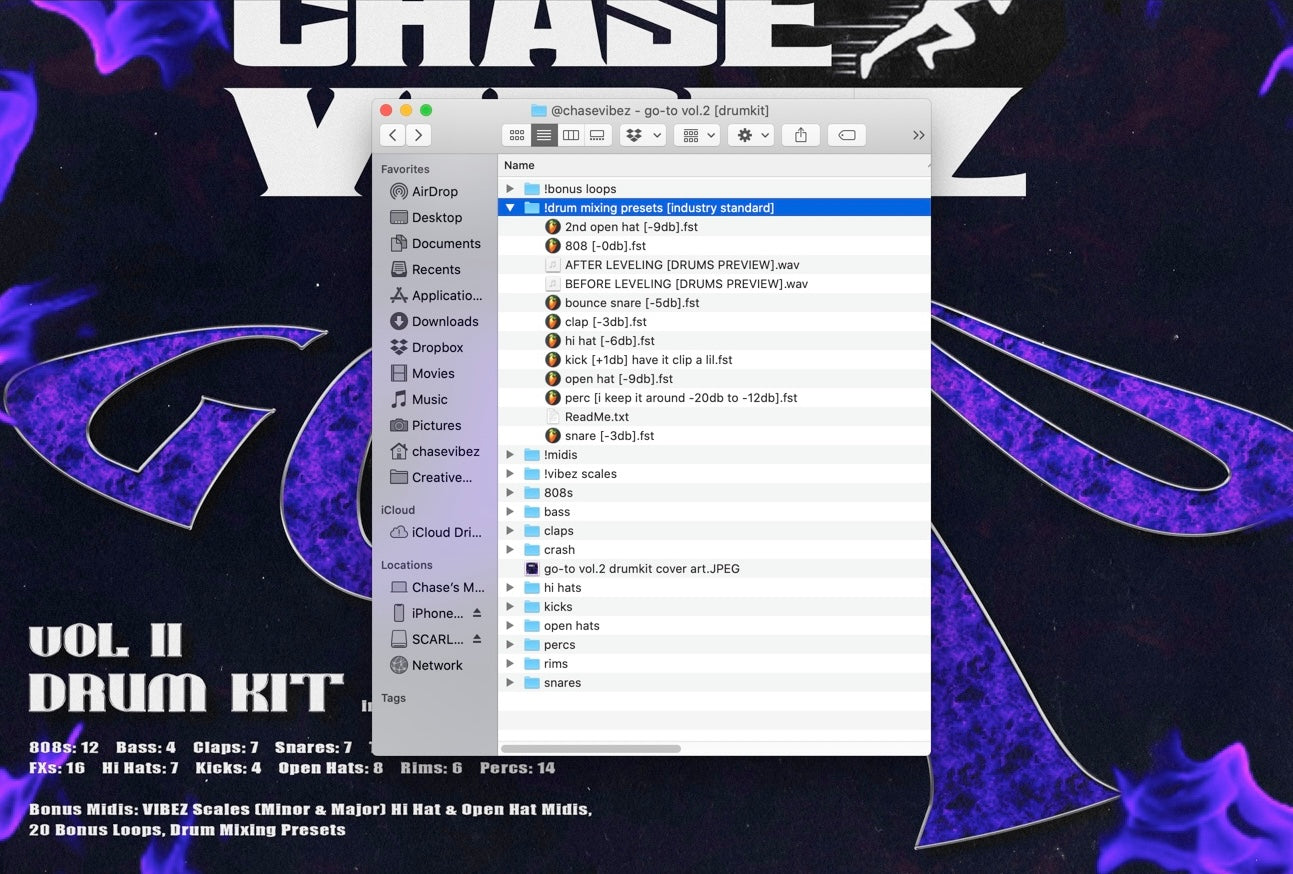Open the Dropbox toolbar dropdown

click(643, 135)
